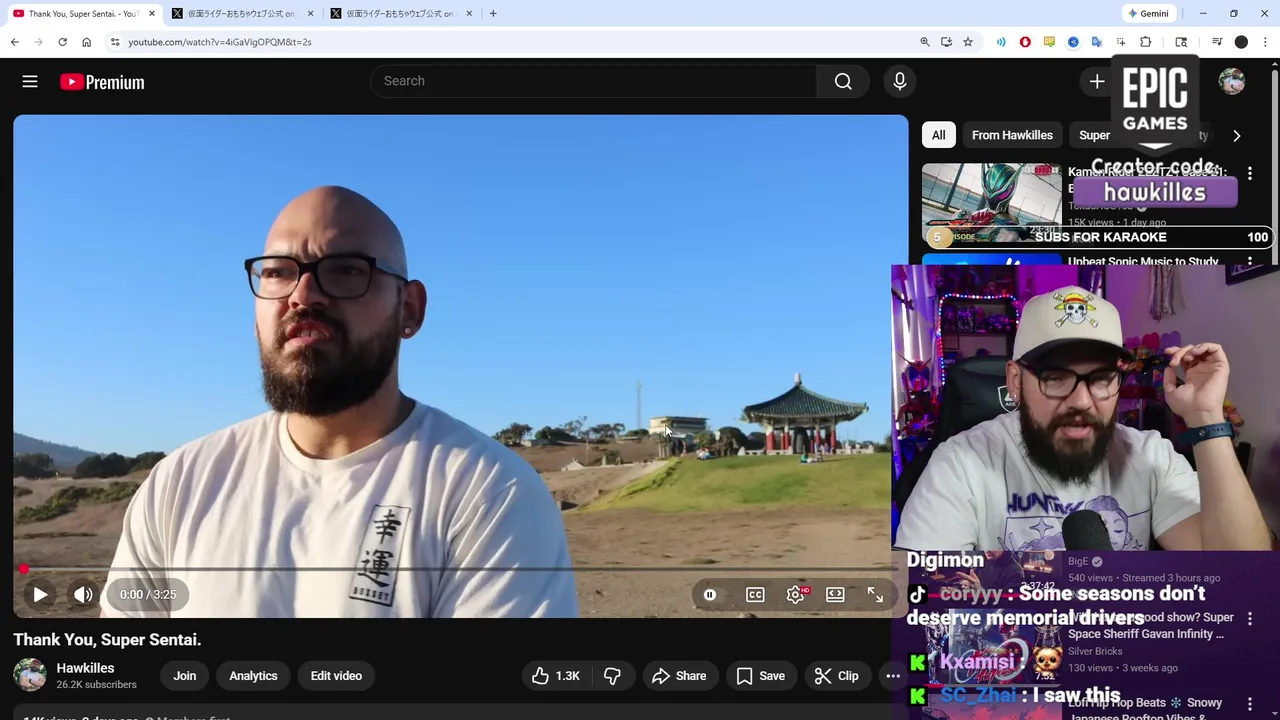Start voice search with the microphone
The width and height of the screenshot is (1280, 720).
point(900,81)
